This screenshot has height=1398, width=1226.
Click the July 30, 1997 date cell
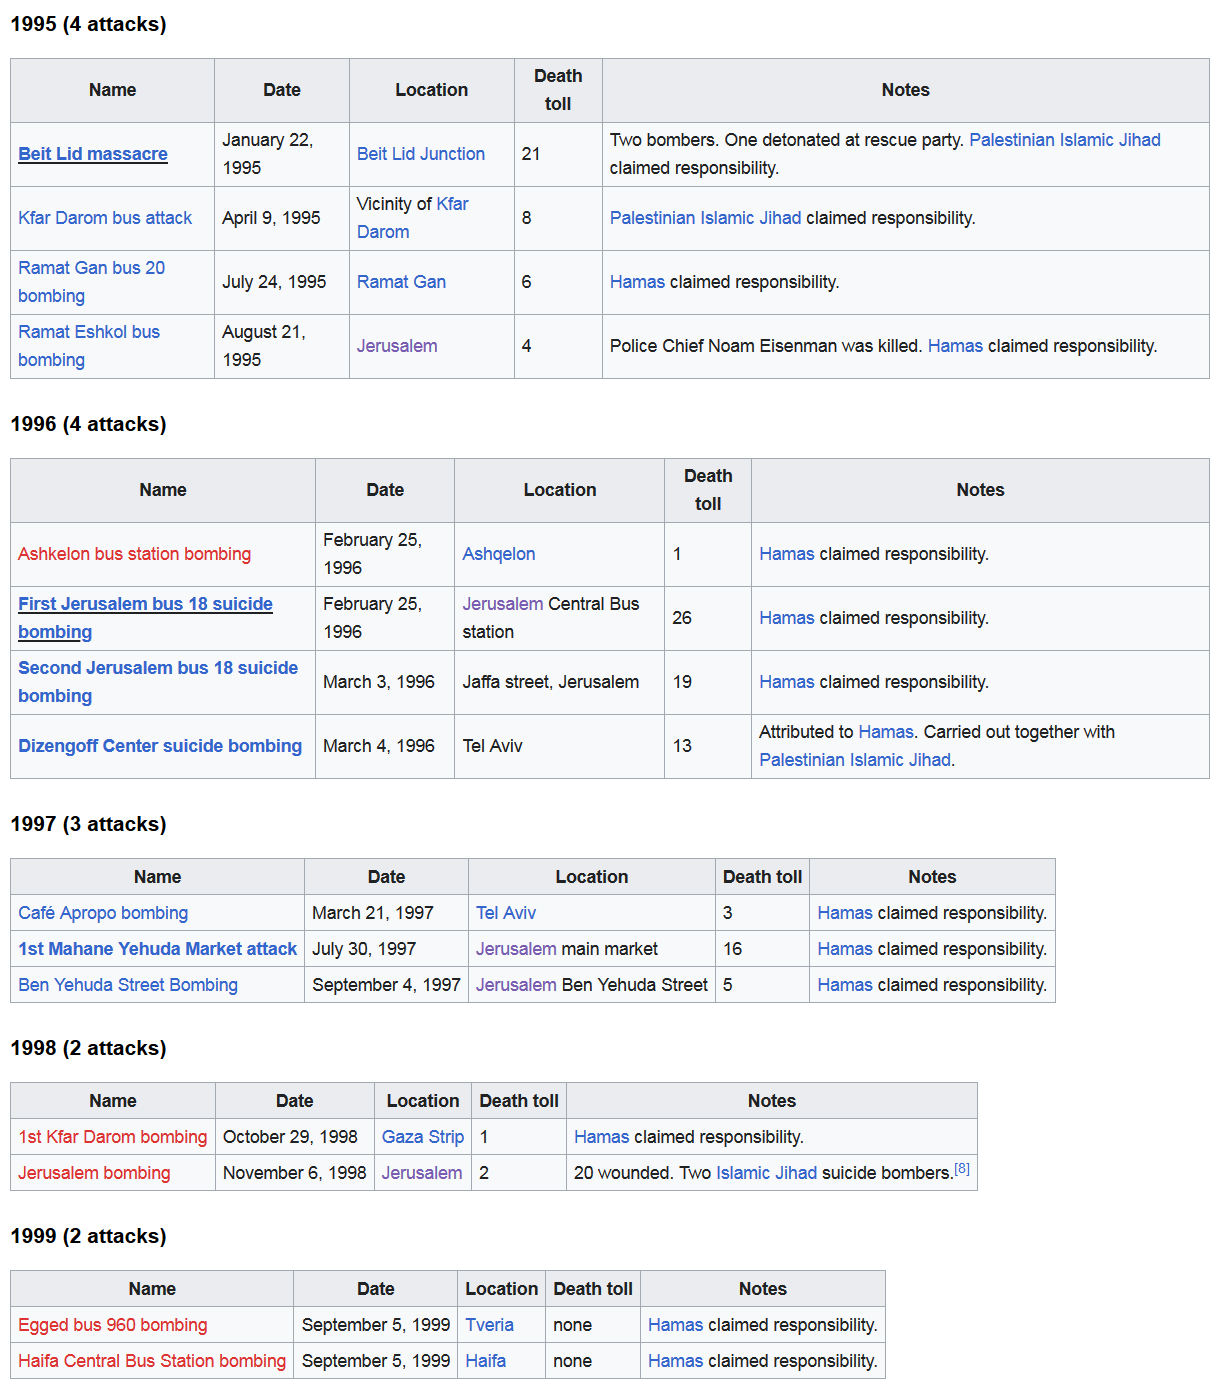click(x=386, y=949)
